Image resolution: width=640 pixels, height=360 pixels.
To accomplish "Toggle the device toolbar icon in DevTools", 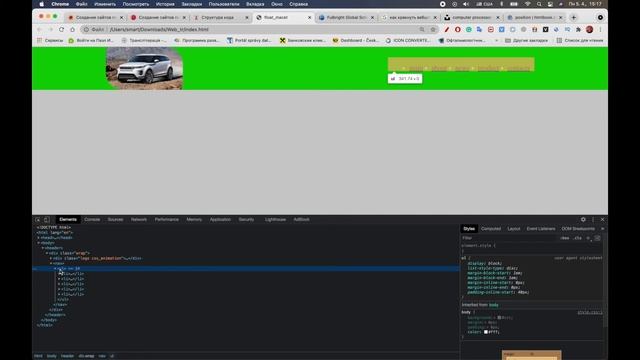I will tap(47, 220).
